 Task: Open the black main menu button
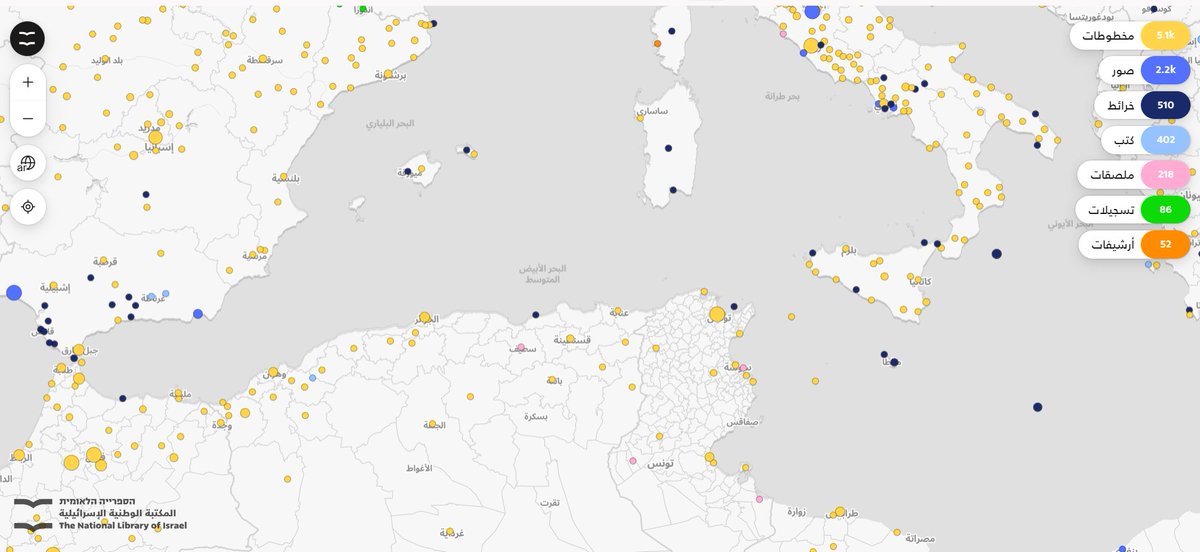(28, 38)
